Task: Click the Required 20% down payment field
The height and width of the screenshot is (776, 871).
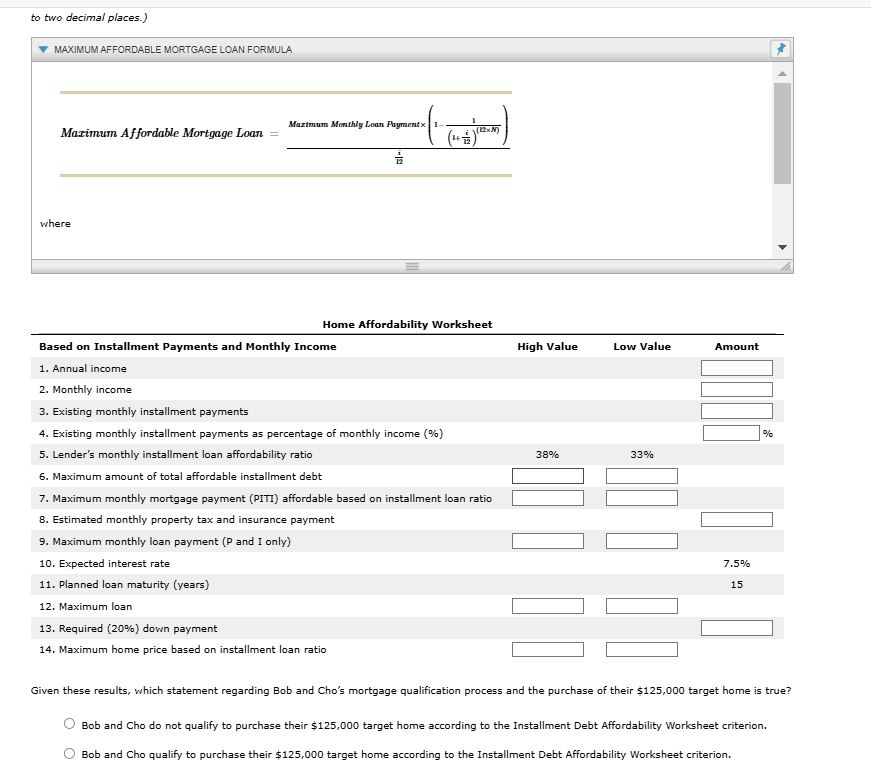Action: tap(737, 628)
